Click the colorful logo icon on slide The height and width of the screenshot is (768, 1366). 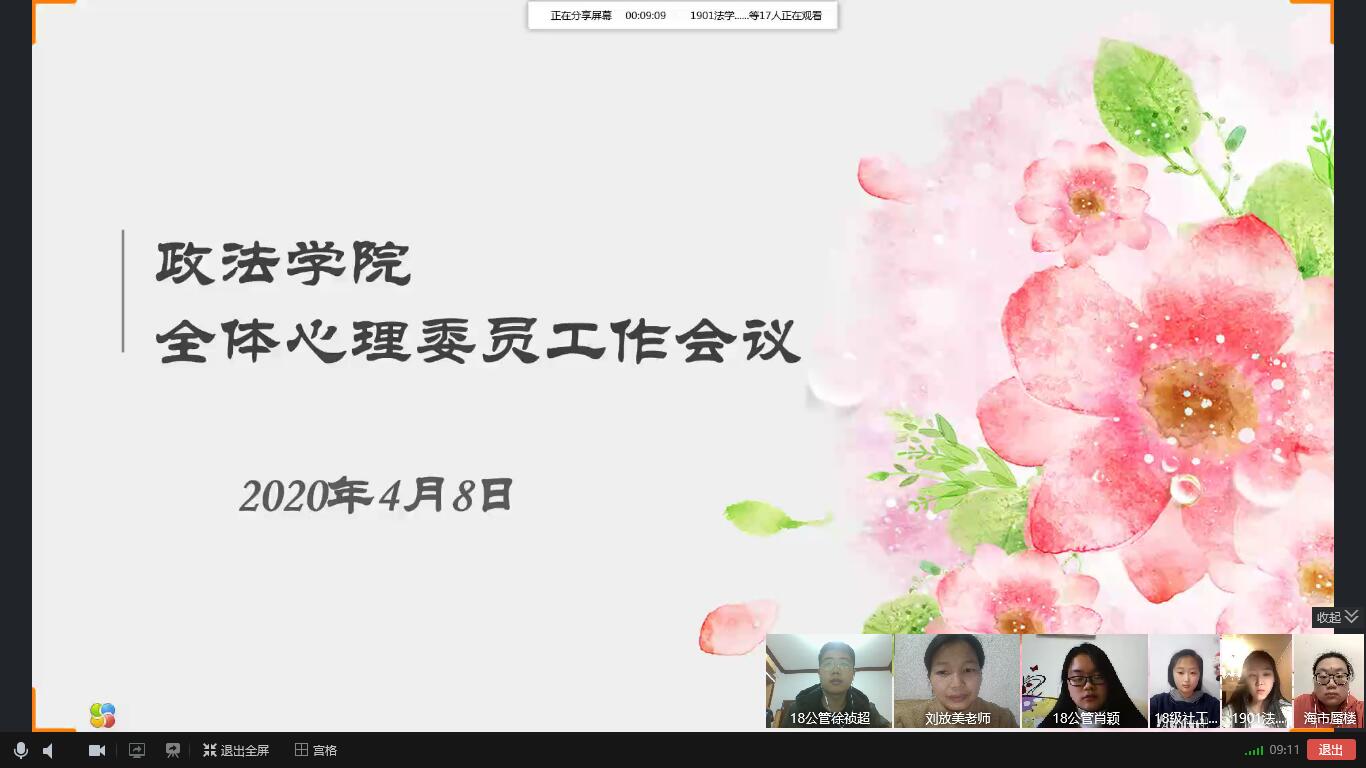click(102, 715)
